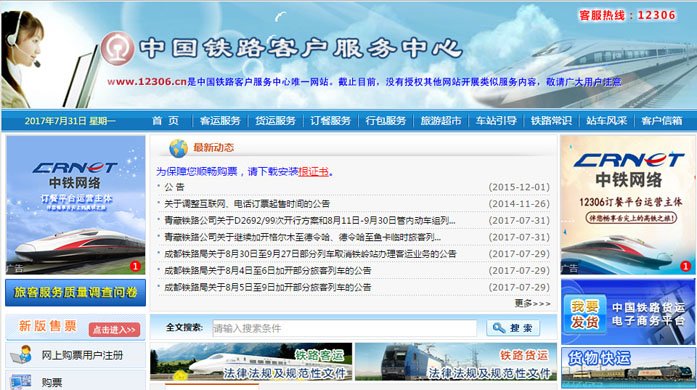Click 网上购票用户注册 link
The image size is (697, 390).
[82, 355]
